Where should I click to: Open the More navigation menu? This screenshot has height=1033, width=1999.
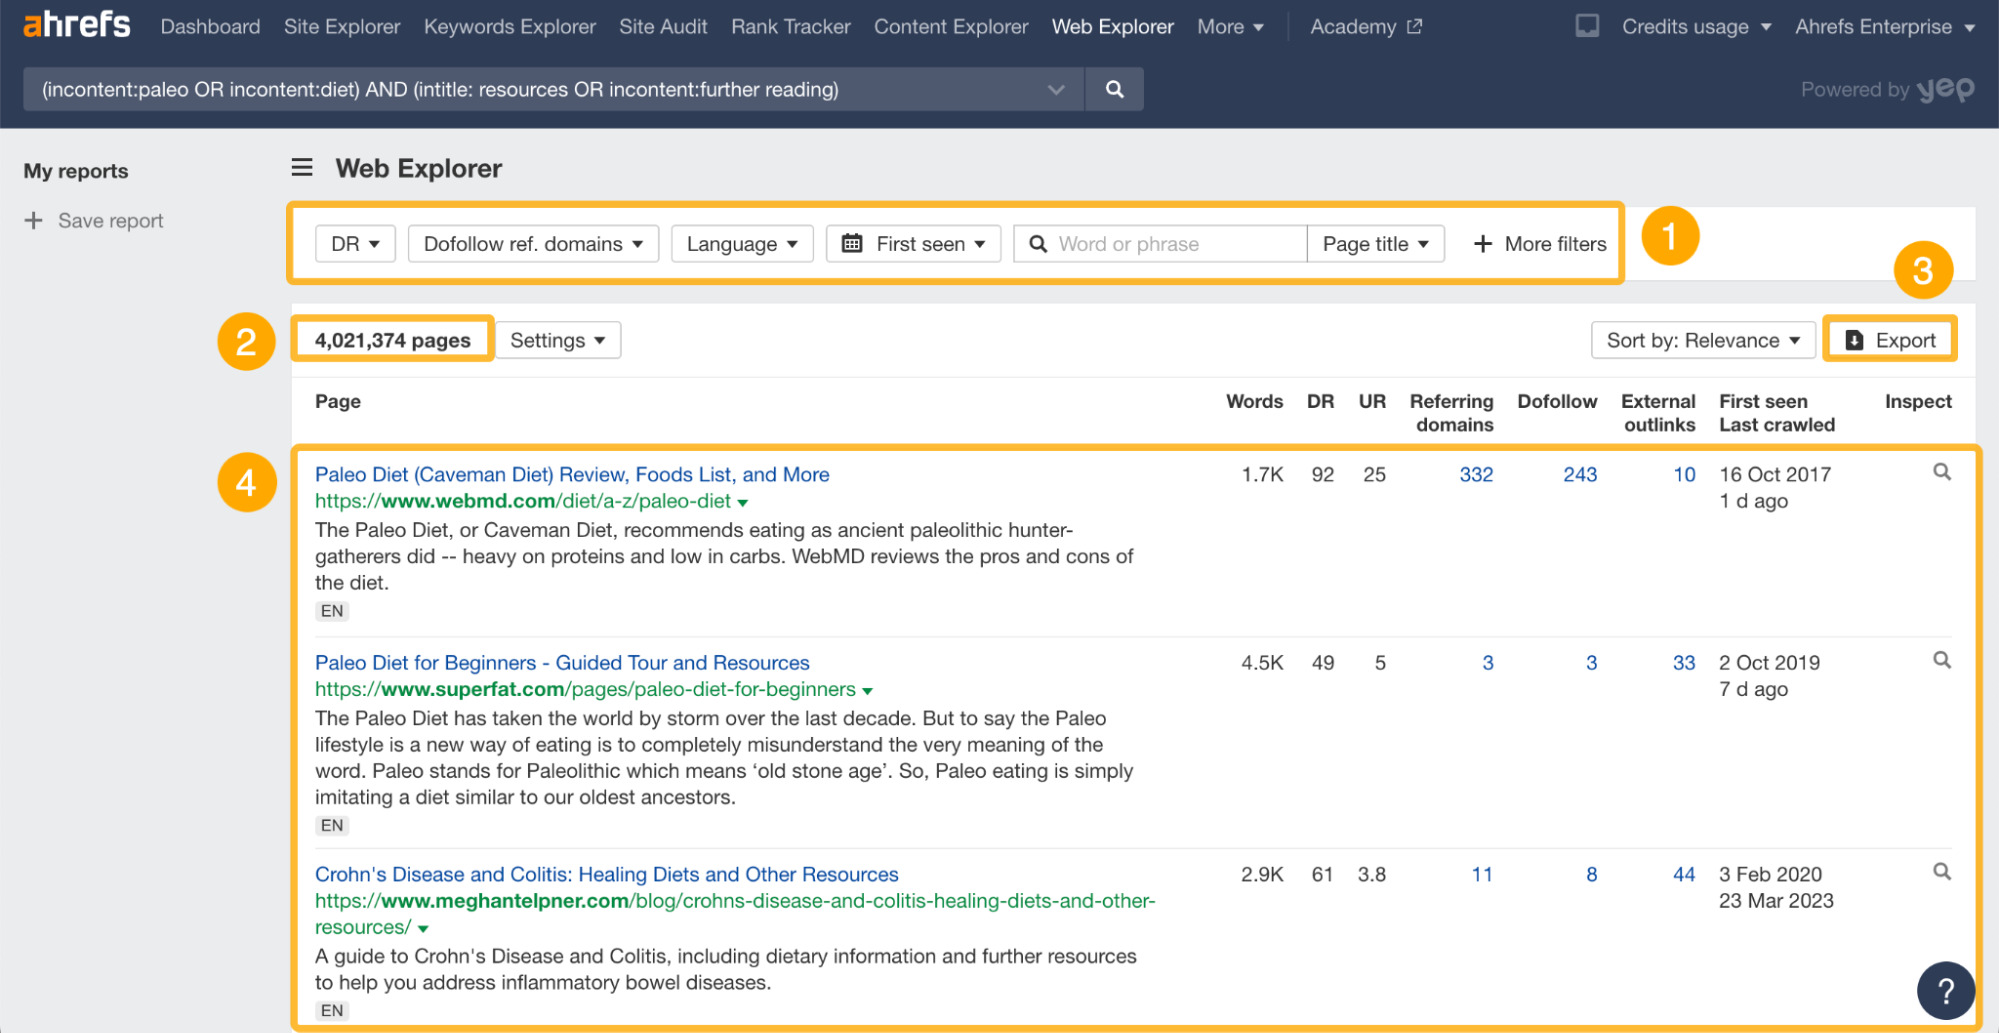(1230, 26)
